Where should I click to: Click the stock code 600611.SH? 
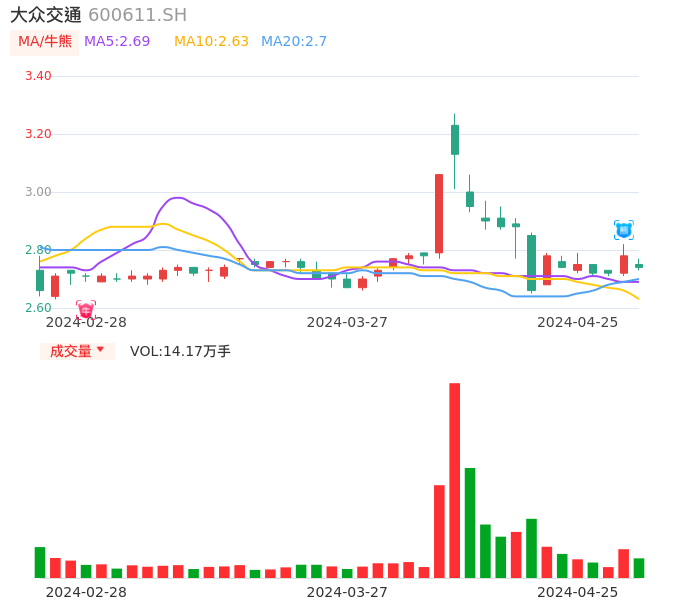click(x=137, y=15)
